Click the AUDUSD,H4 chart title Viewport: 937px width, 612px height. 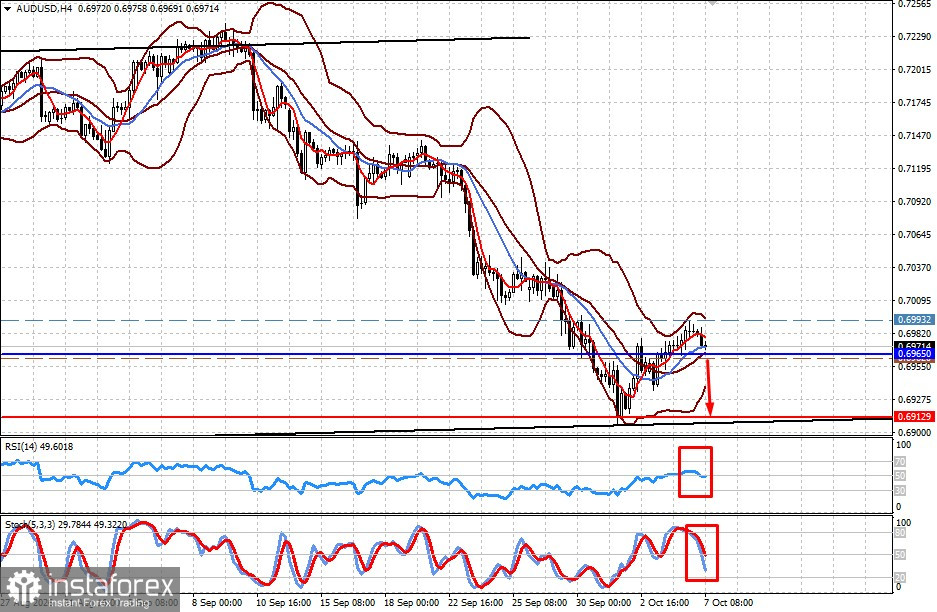(x=44, y=9)
